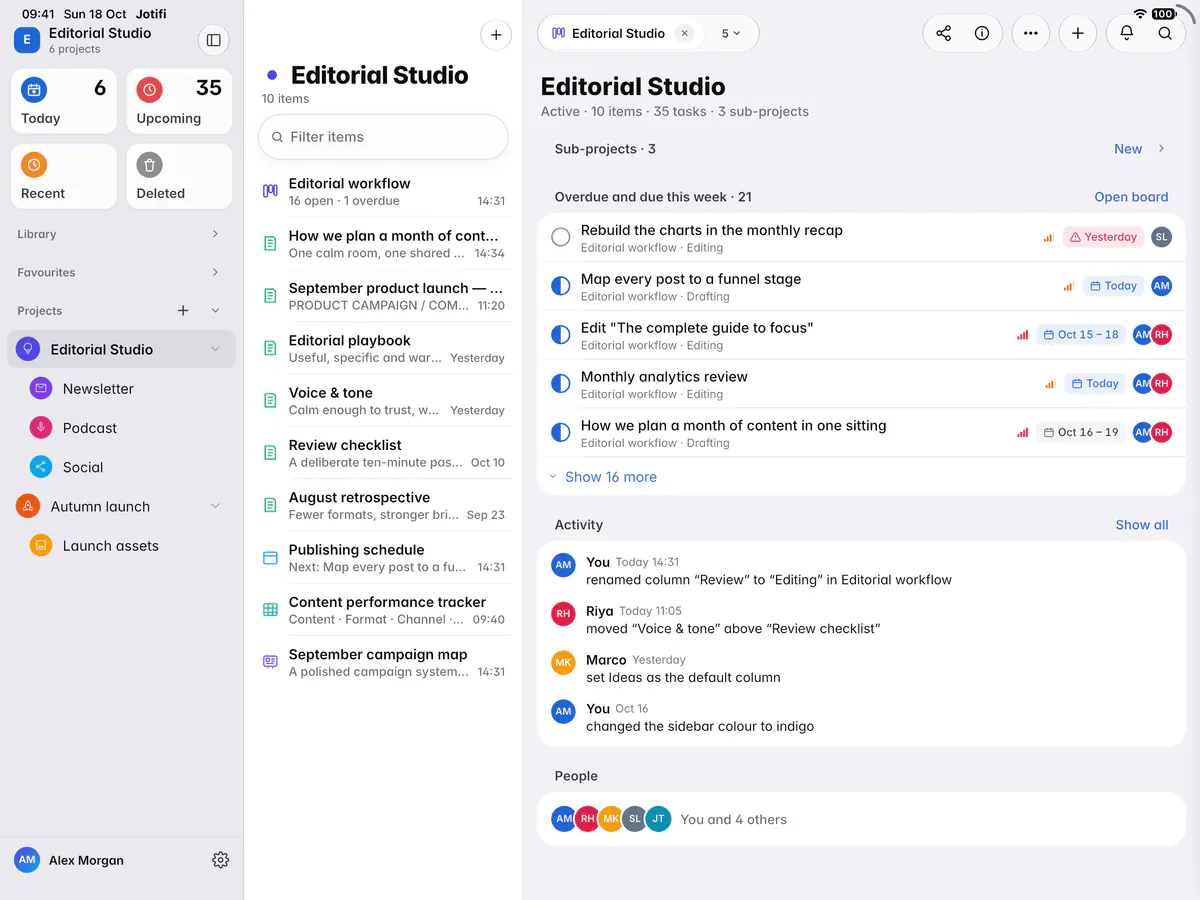
Task: Click the Oct 16 – 19 date badge
Action: click(1080, 433)
